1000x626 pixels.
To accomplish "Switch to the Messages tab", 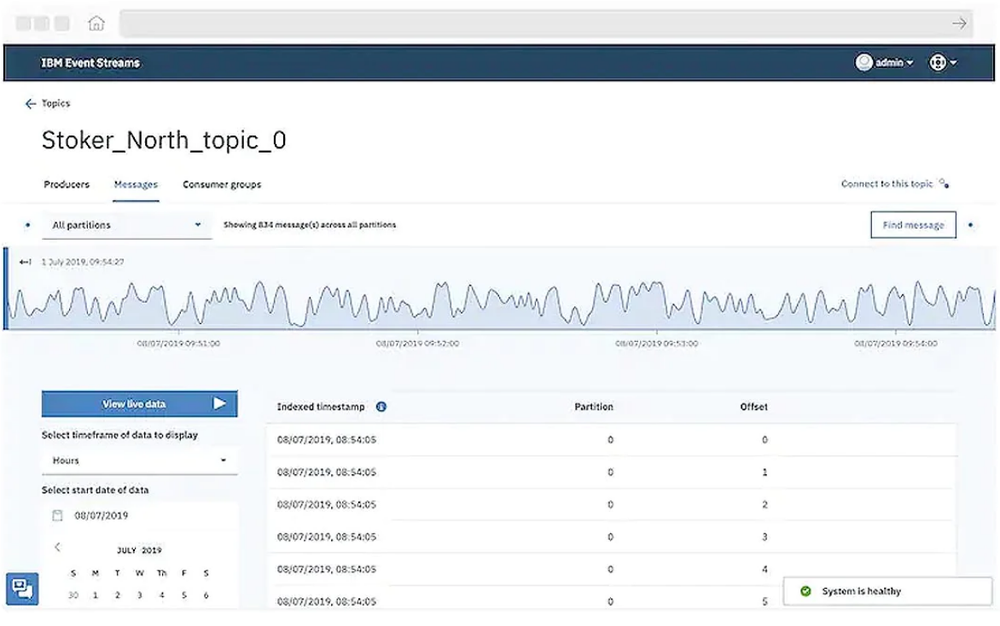I will [x=136, y=184].
